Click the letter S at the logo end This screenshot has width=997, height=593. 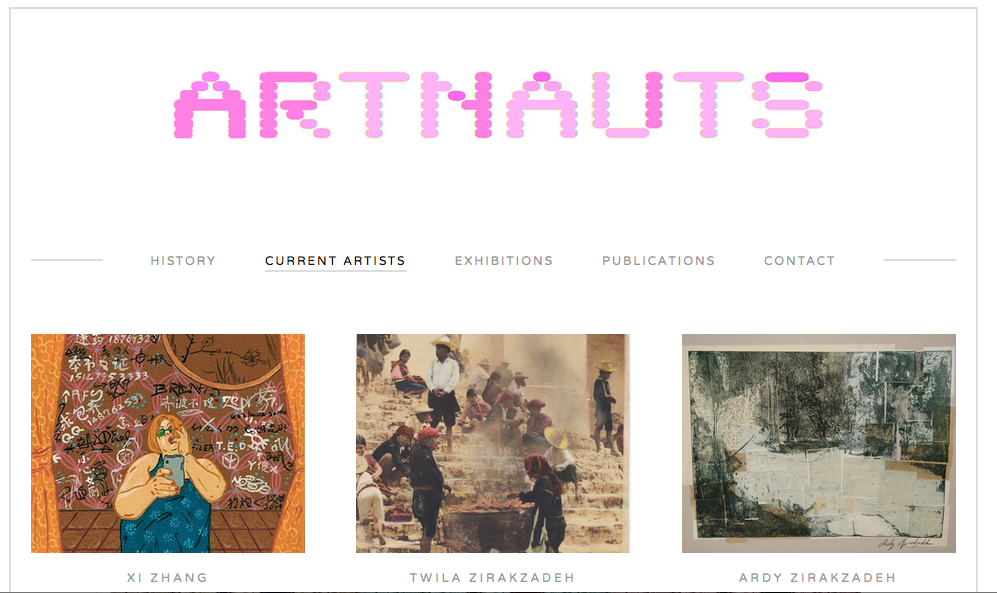coord(787,105)
